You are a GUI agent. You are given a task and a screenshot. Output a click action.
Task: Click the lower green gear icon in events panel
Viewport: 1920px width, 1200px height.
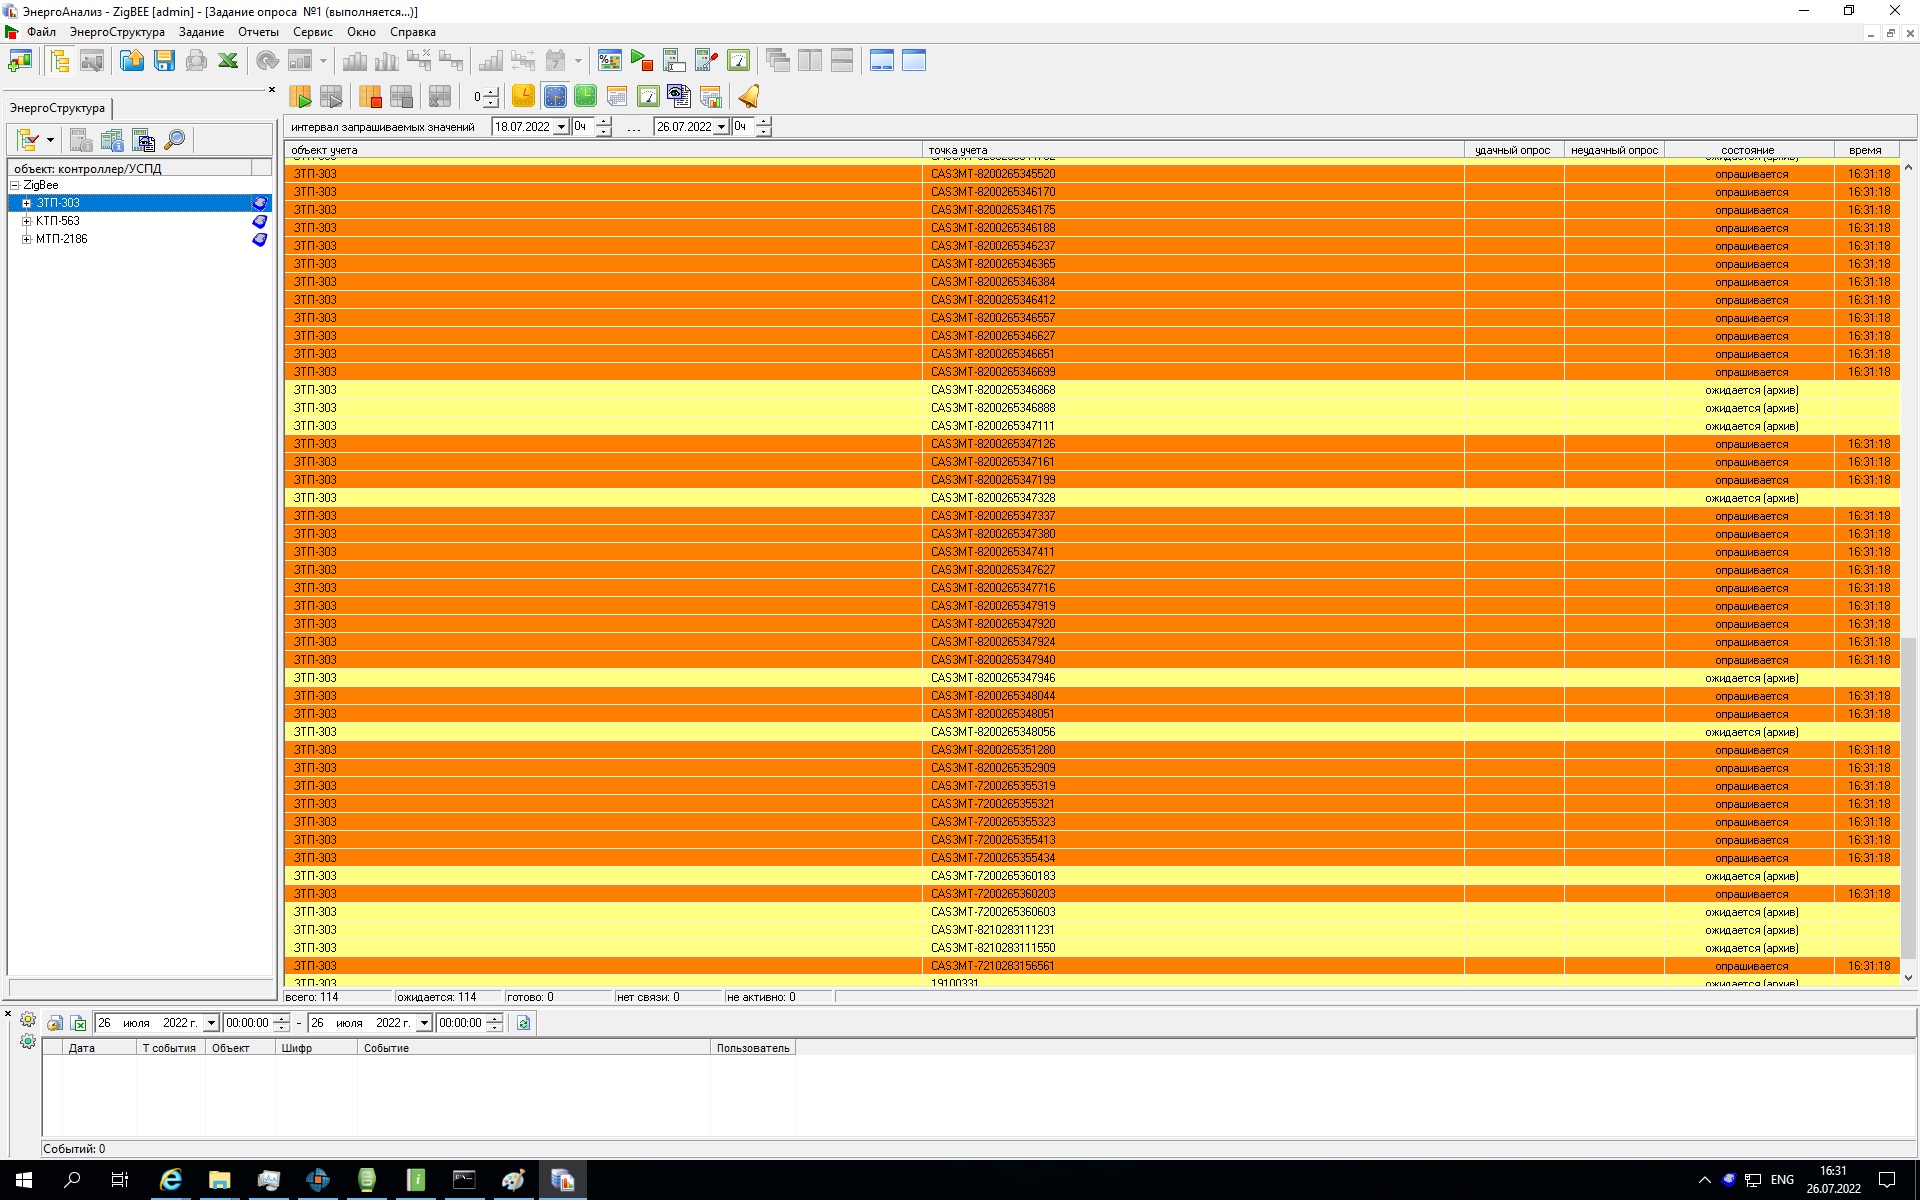tap(28, 1042)
